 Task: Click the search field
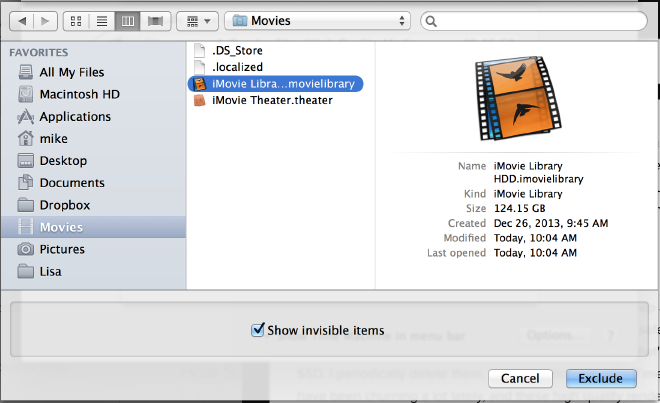click(534, 21)
